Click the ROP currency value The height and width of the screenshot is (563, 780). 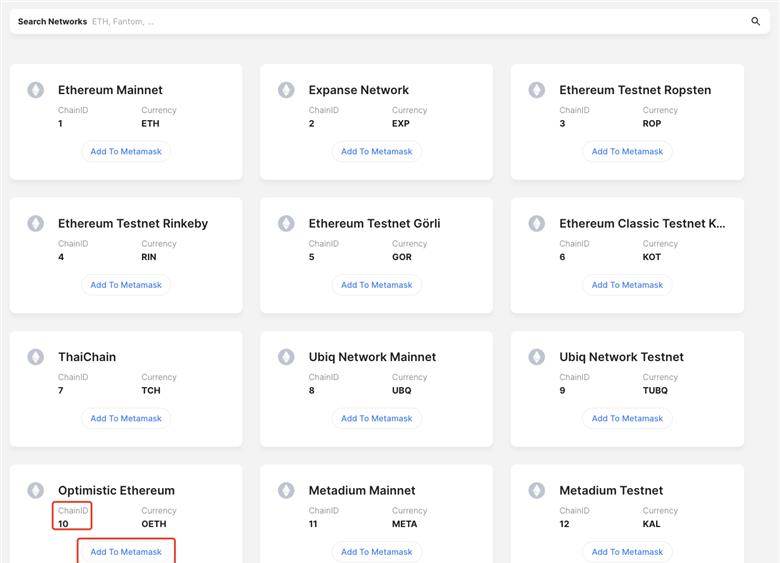pos(652,123)
